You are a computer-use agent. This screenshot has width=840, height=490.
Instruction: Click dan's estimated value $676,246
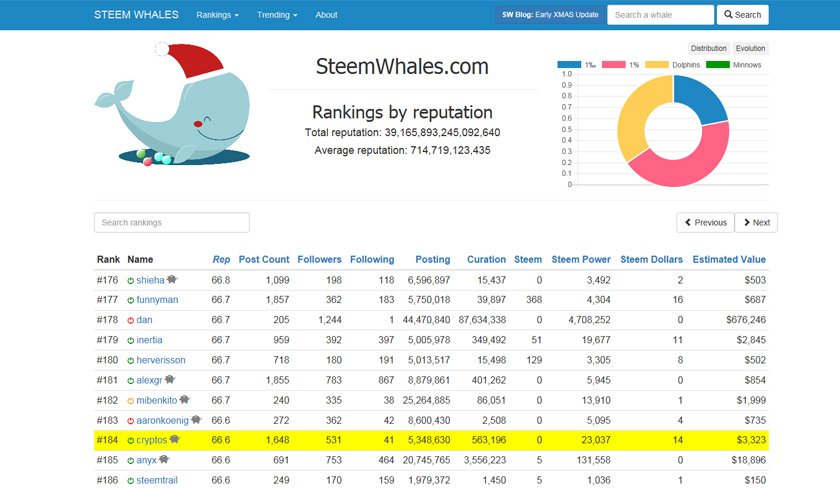(746, 320)
